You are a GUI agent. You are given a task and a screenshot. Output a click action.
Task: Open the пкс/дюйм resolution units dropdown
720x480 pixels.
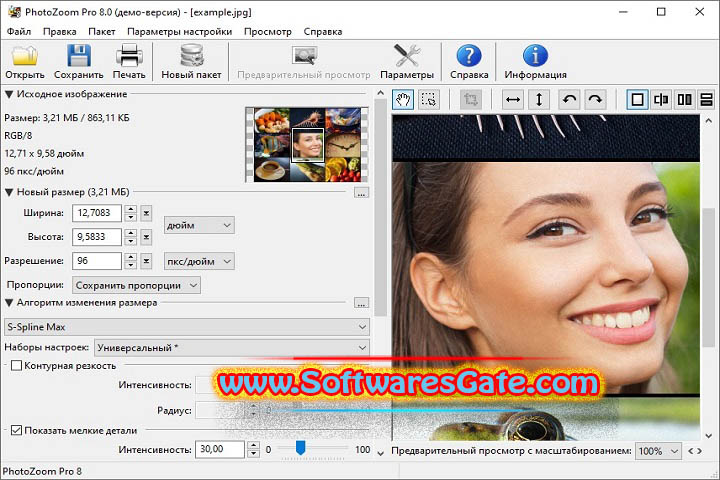point(199,261)
